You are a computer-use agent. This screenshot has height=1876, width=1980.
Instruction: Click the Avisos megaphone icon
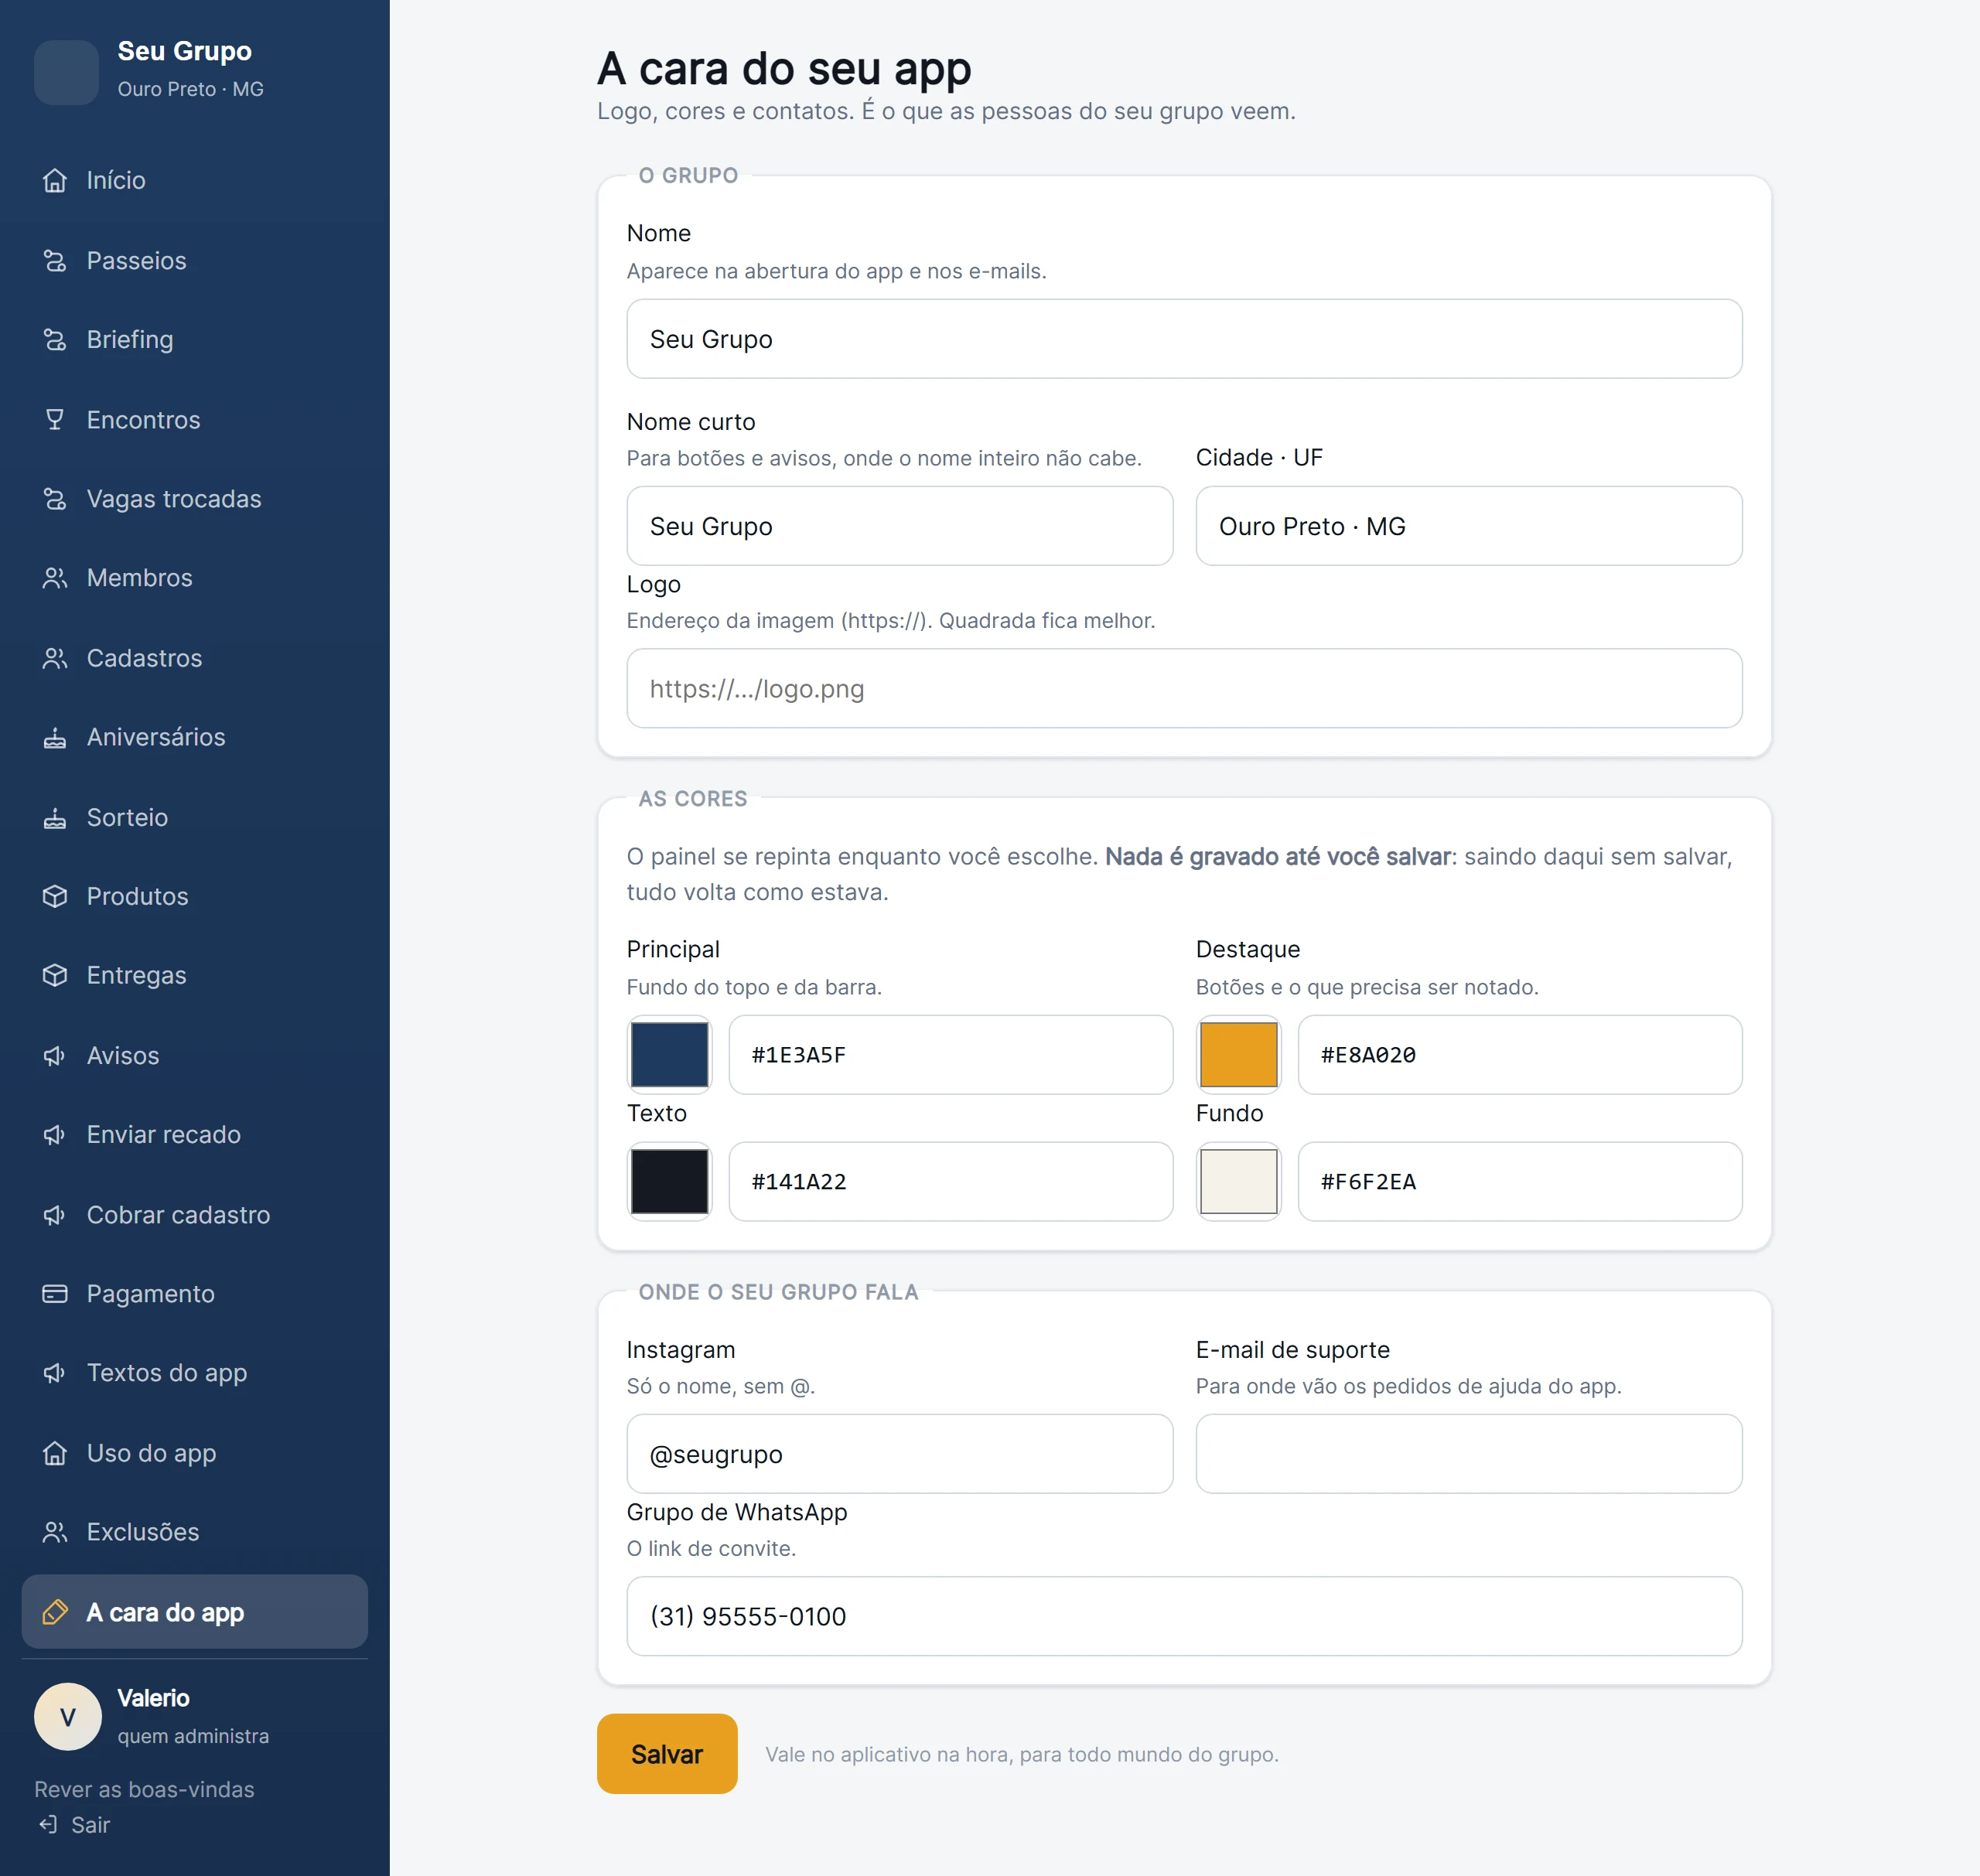coord(55,1056)
